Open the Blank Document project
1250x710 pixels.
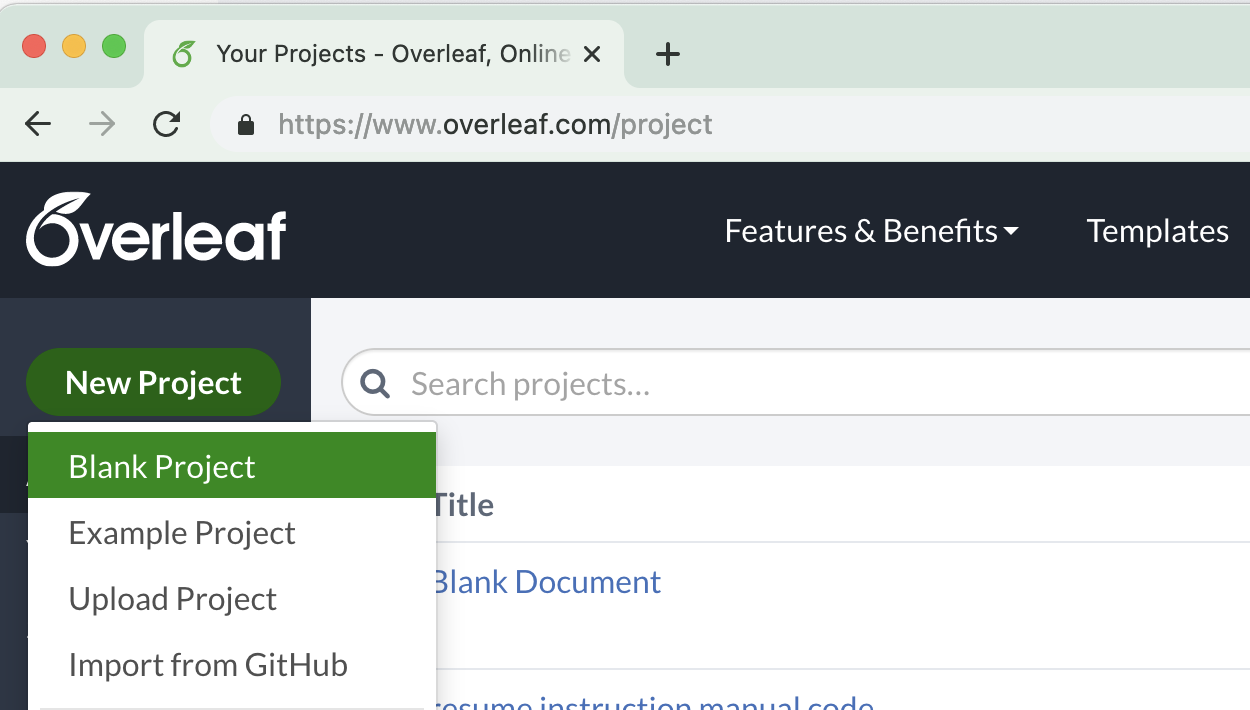[x=546, y=581]
